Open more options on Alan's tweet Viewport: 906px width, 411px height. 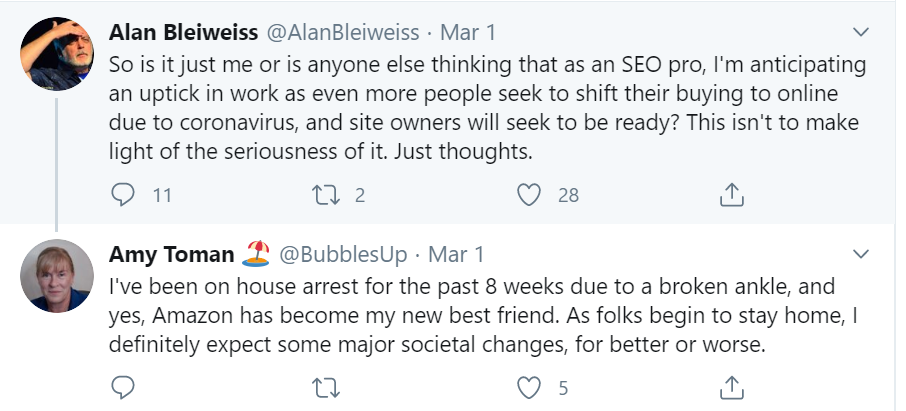860,33
